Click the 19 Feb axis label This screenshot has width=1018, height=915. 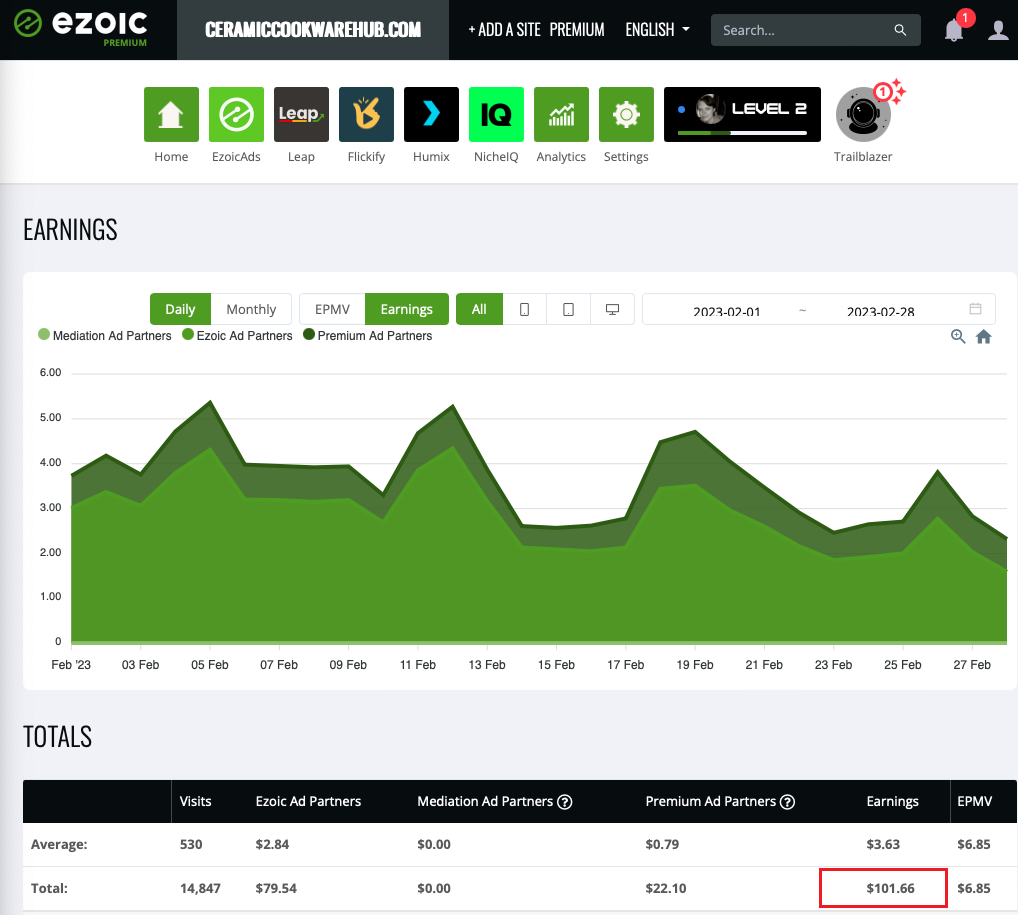coord(695,664)
